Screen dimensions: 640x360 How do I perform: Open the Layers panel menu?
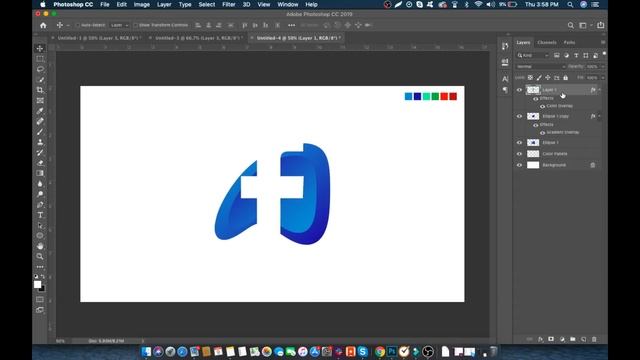pos(602,42)
